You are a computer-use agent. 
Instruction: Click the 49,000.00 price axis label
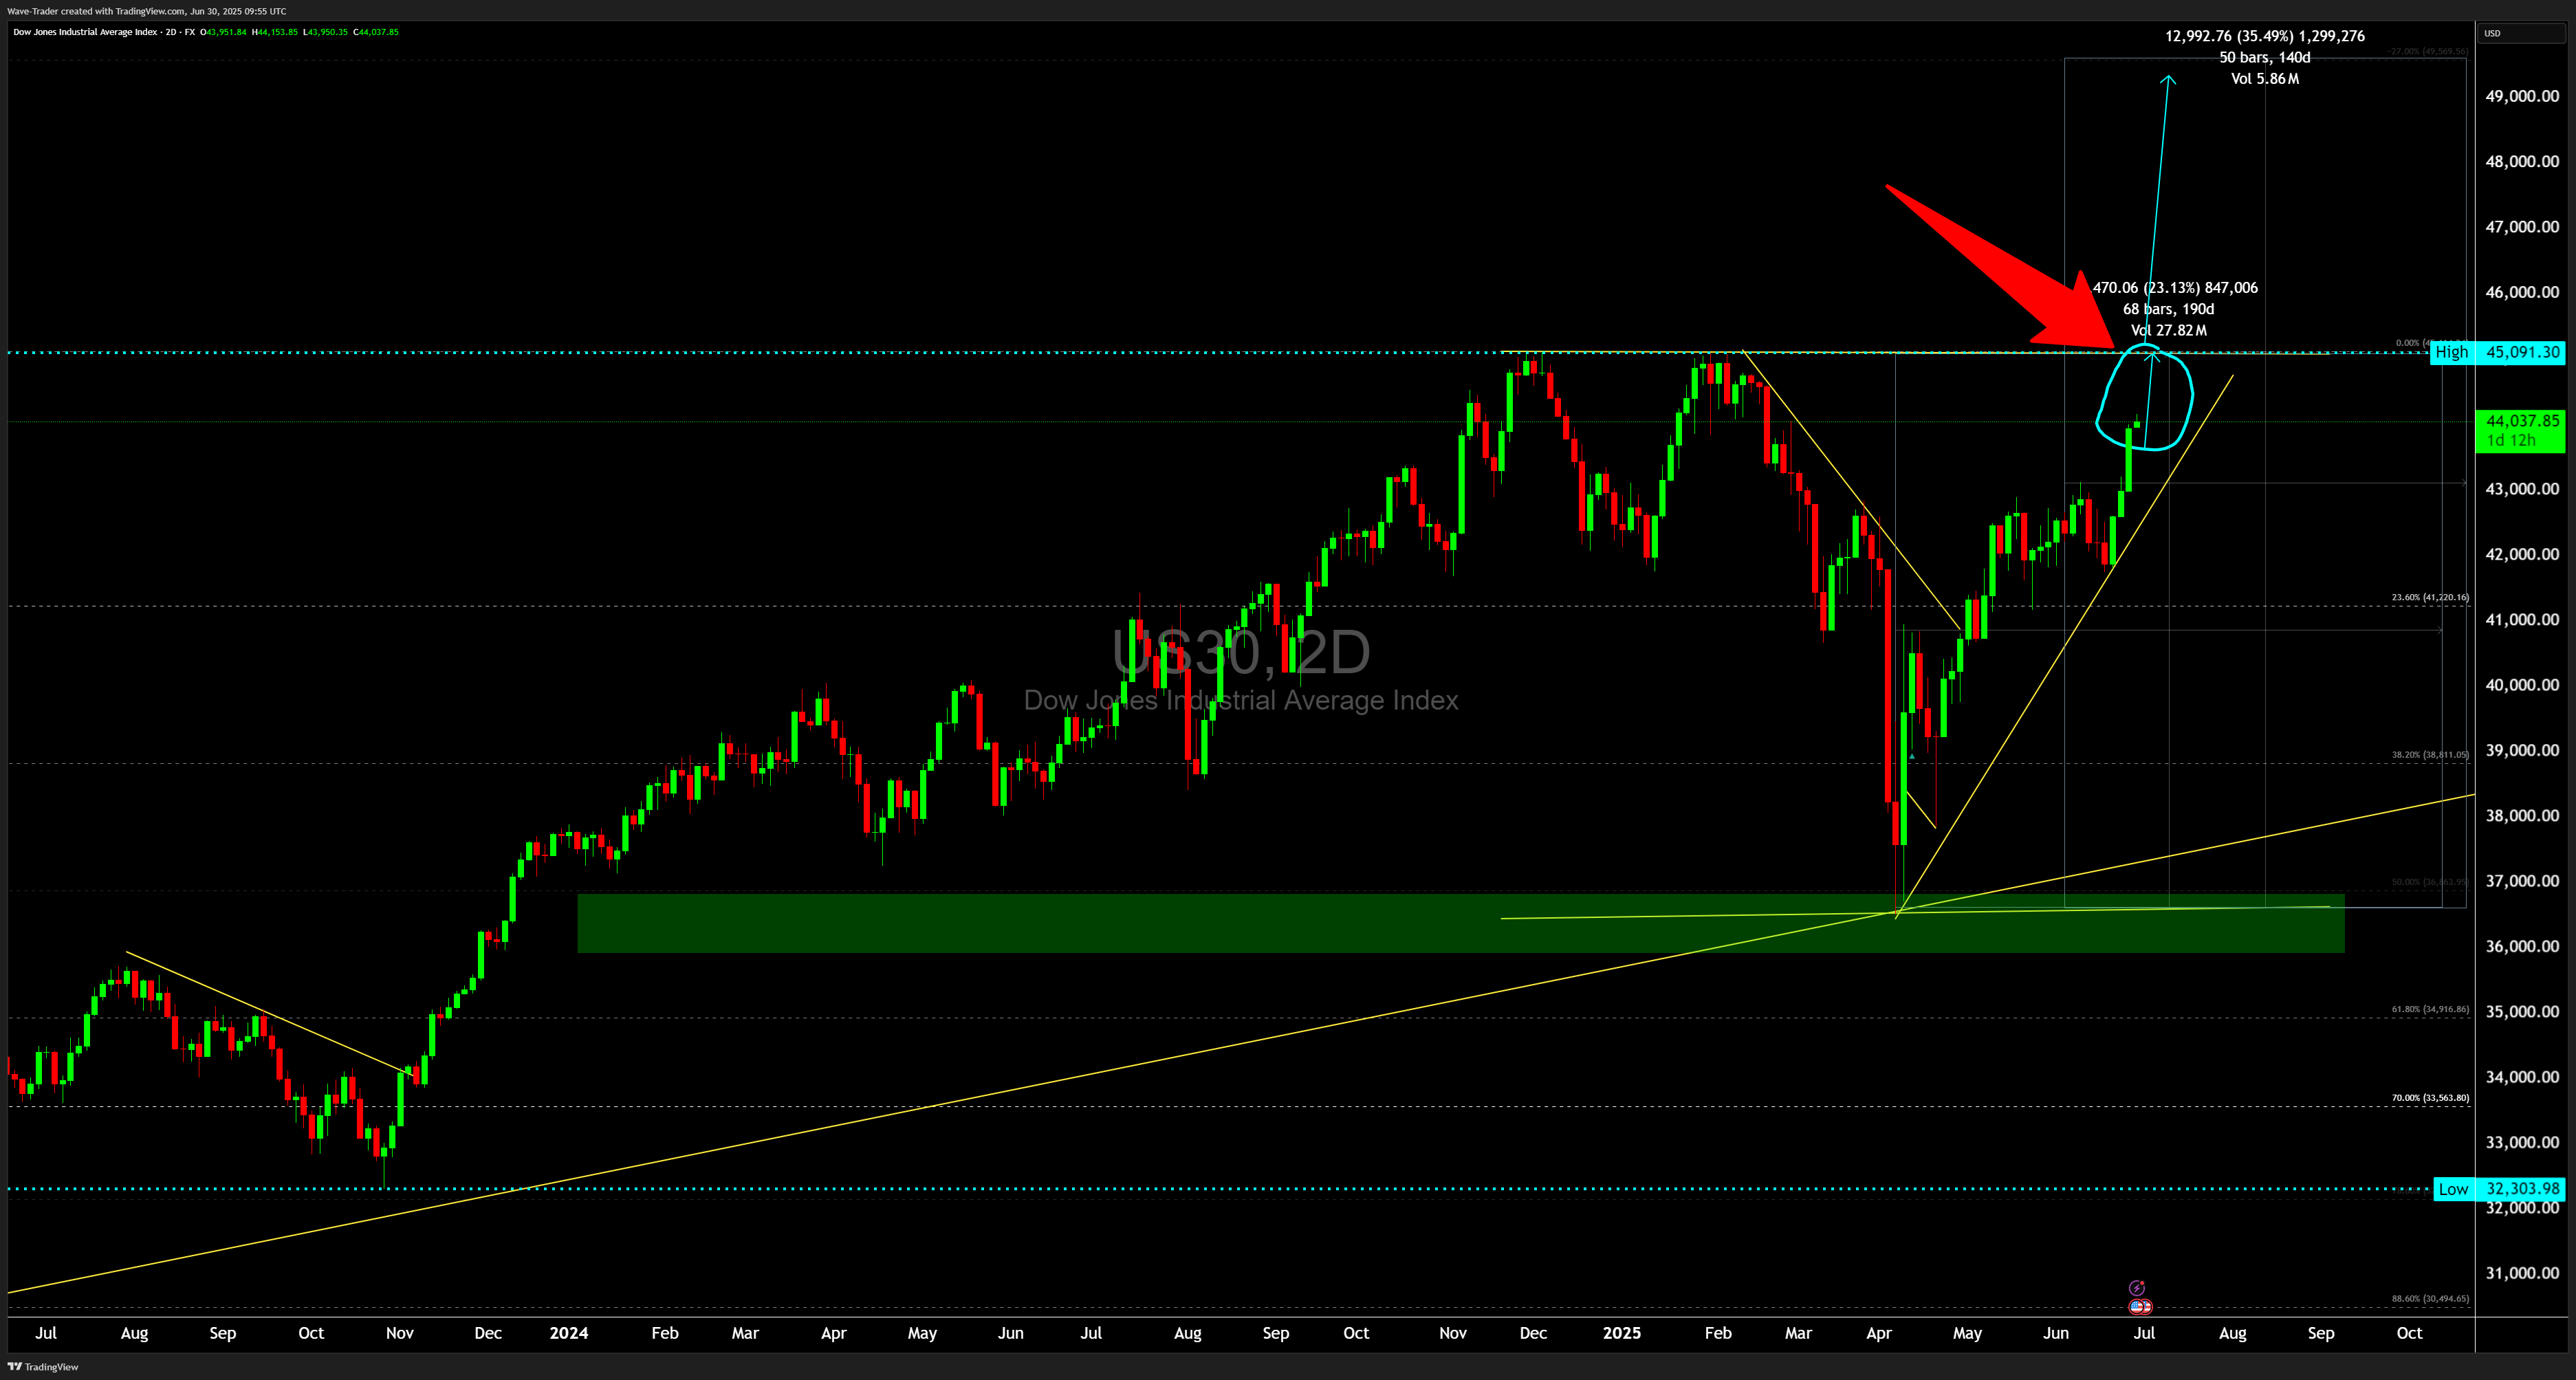point(2522,96)
